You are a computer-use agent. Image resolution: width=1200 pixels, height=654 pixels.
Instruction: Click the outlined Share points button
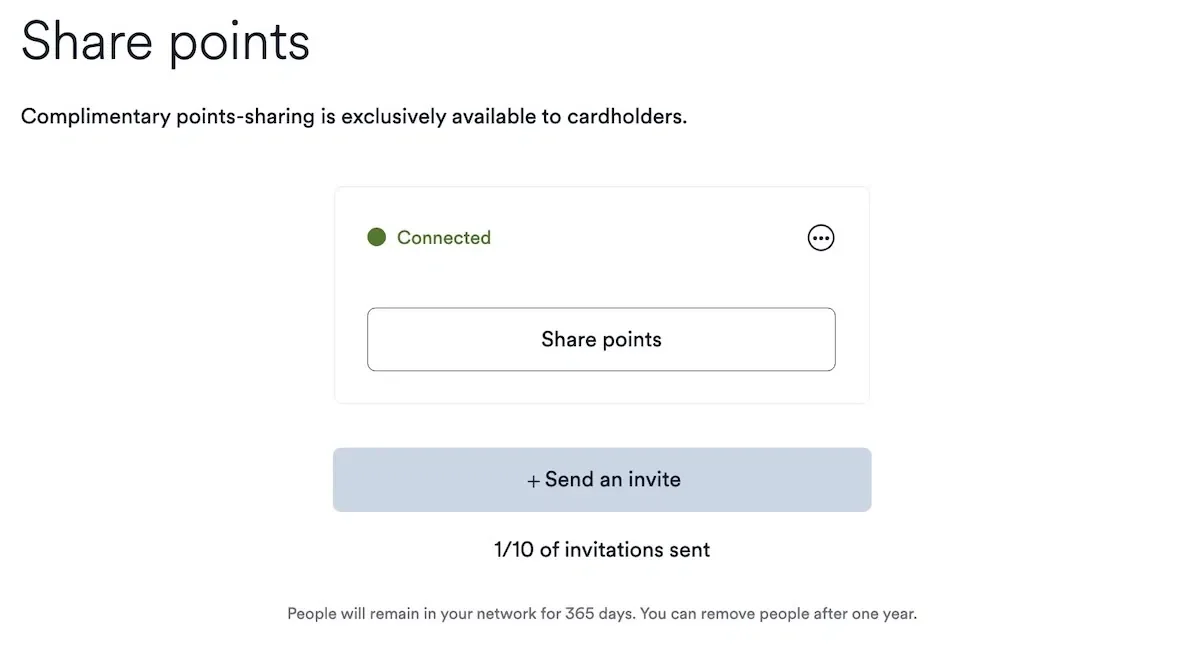pyautogui.click(x=601, y=340)
